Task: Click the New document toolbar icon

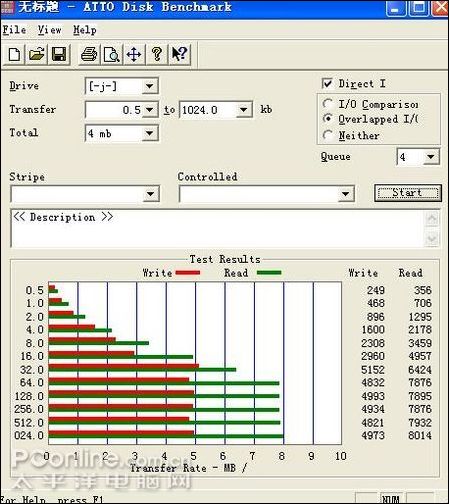Action: pyautogui.click(x=14, y=54)
